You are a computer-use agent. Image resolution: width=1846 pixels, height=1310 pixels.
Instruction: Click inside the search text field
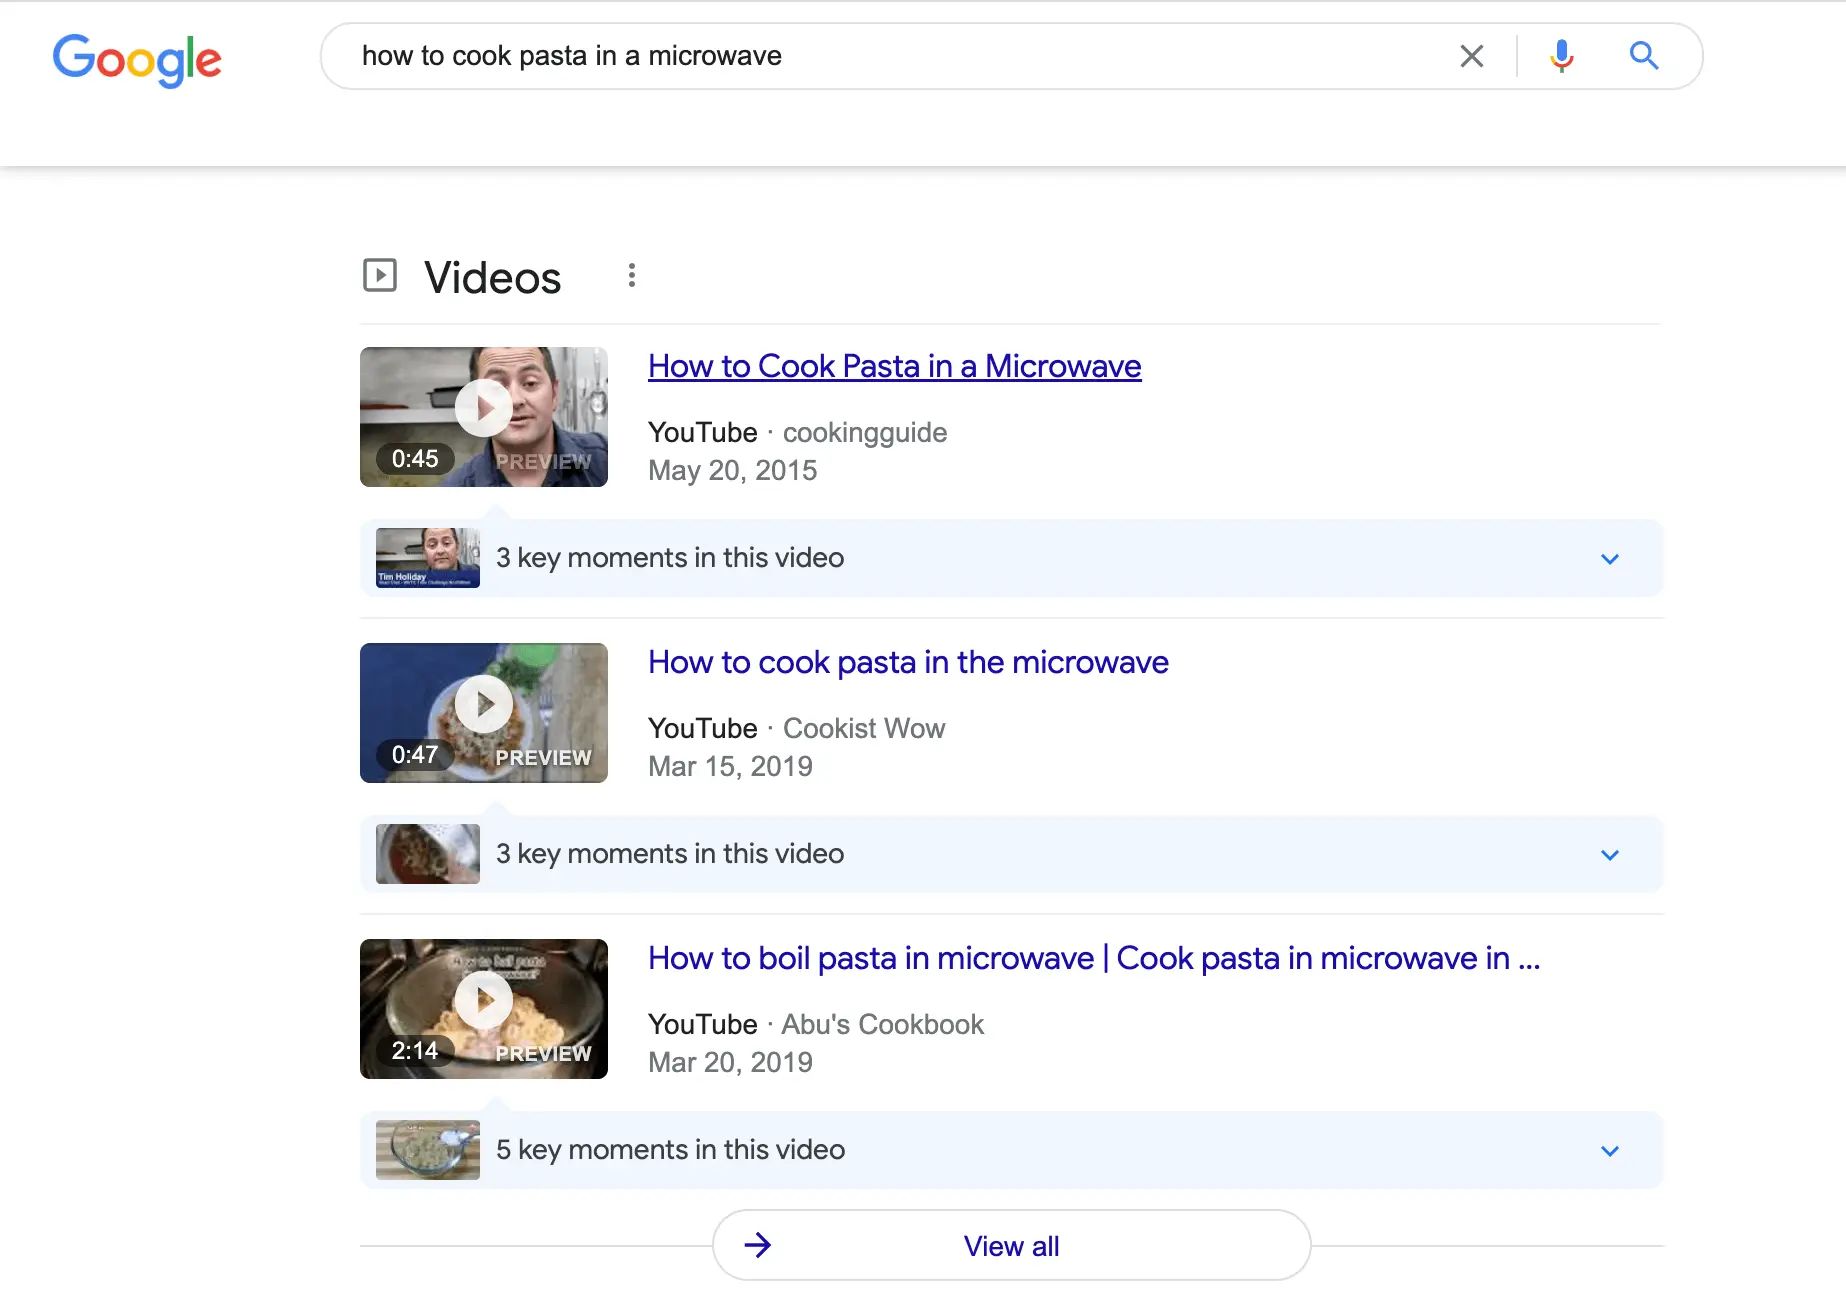click(900, 56)
